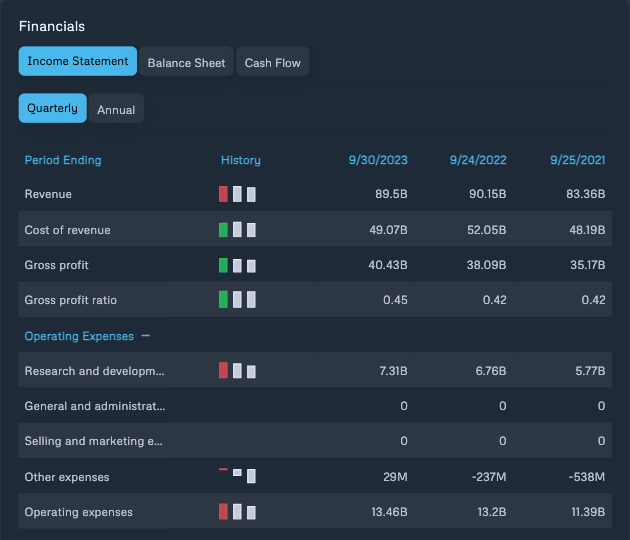630x540 pixels.
Task: Toggle to Annual period view
Action: pos(116,109)
